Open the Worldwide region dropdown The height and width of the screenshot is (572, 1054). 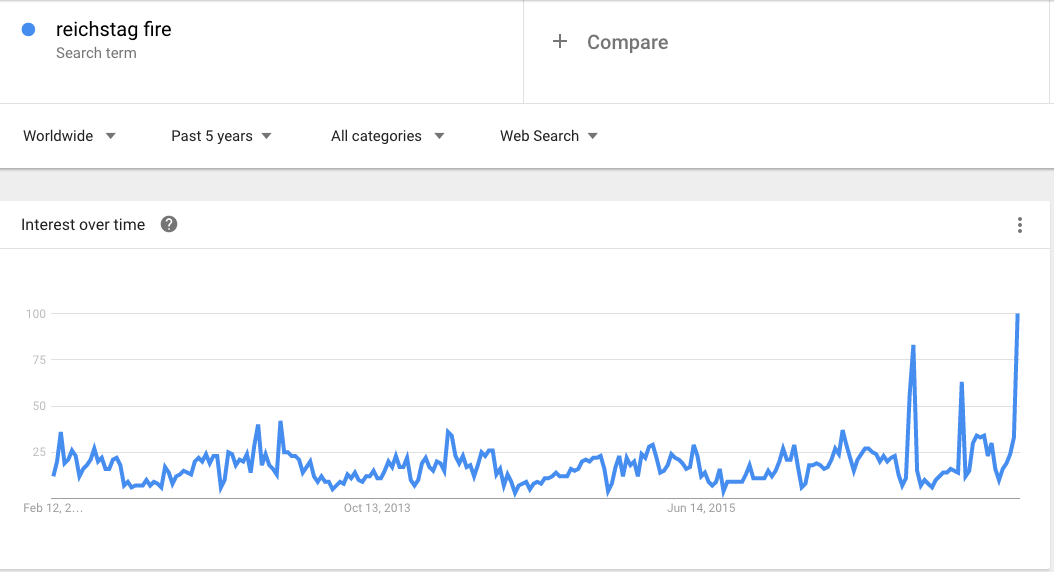69,136
